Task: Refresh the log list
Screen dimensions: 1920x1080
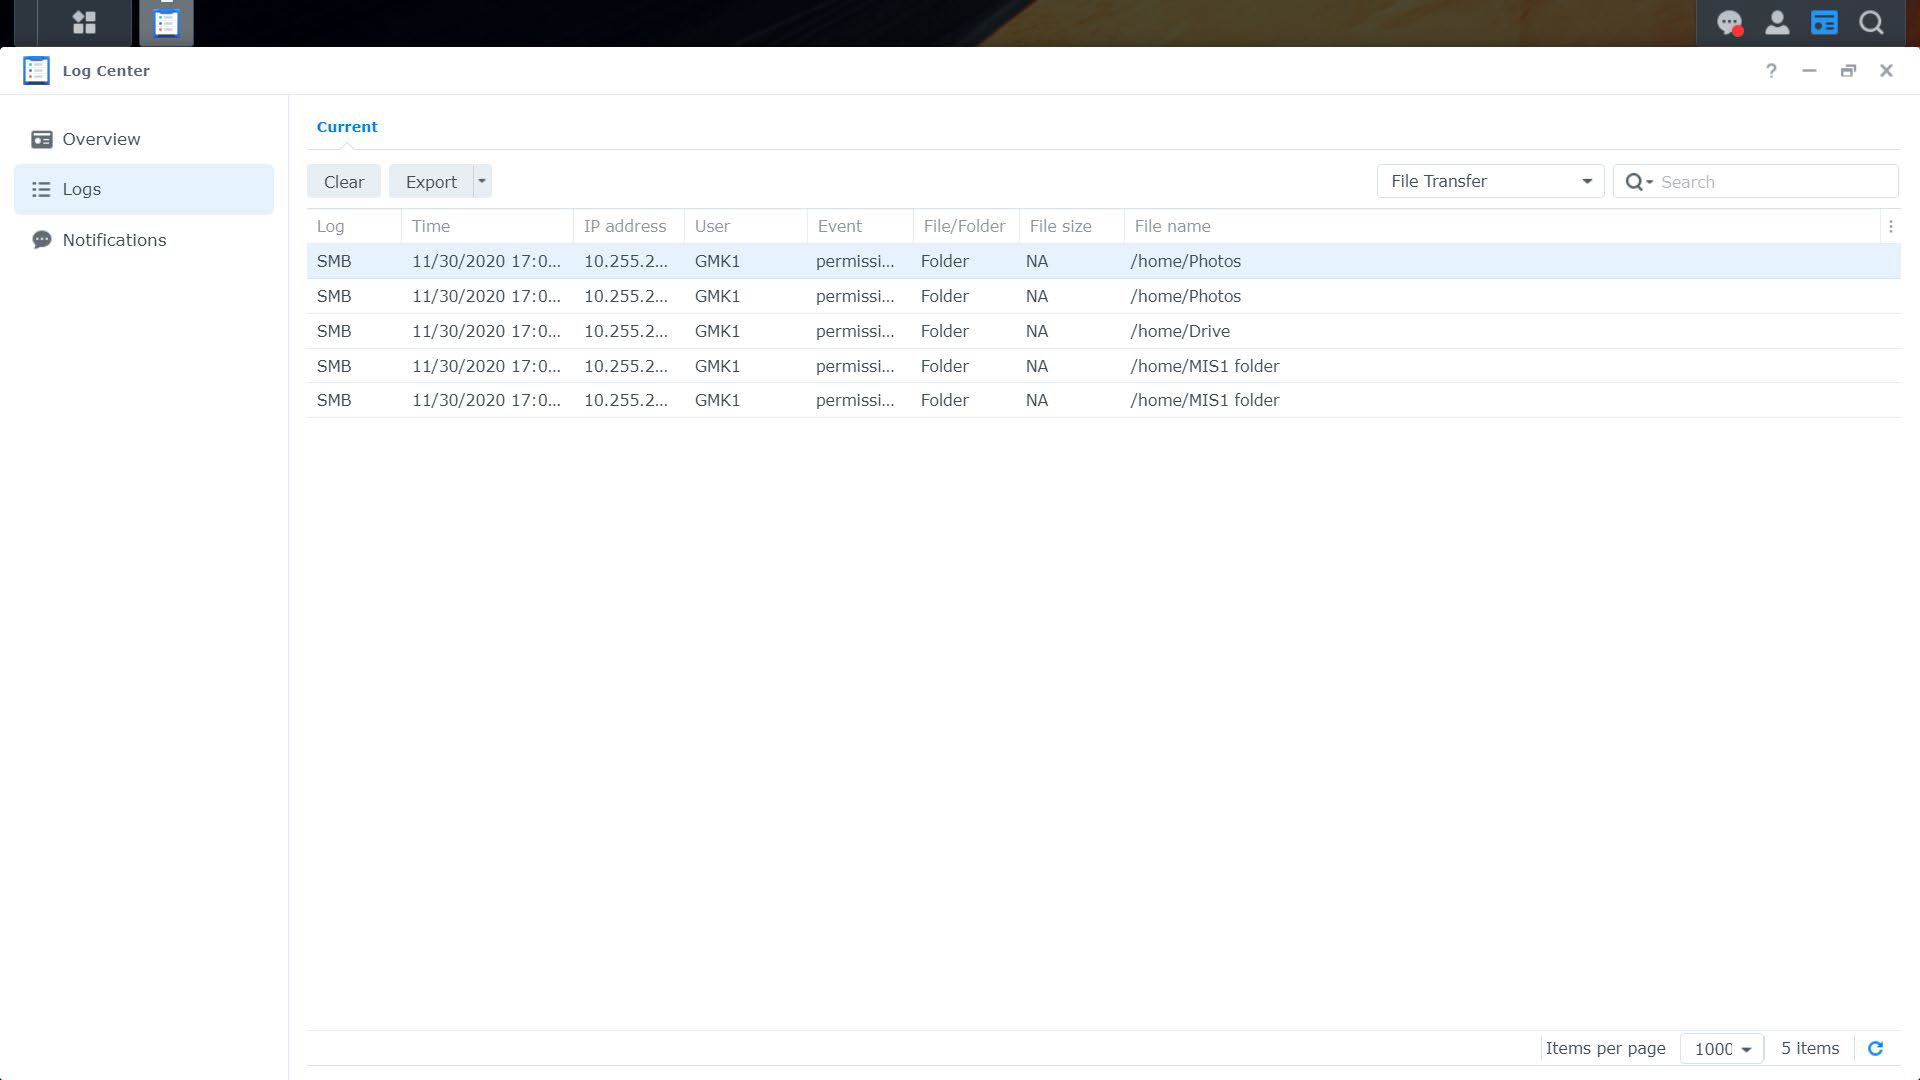Action: (x=1875, y=1048)
